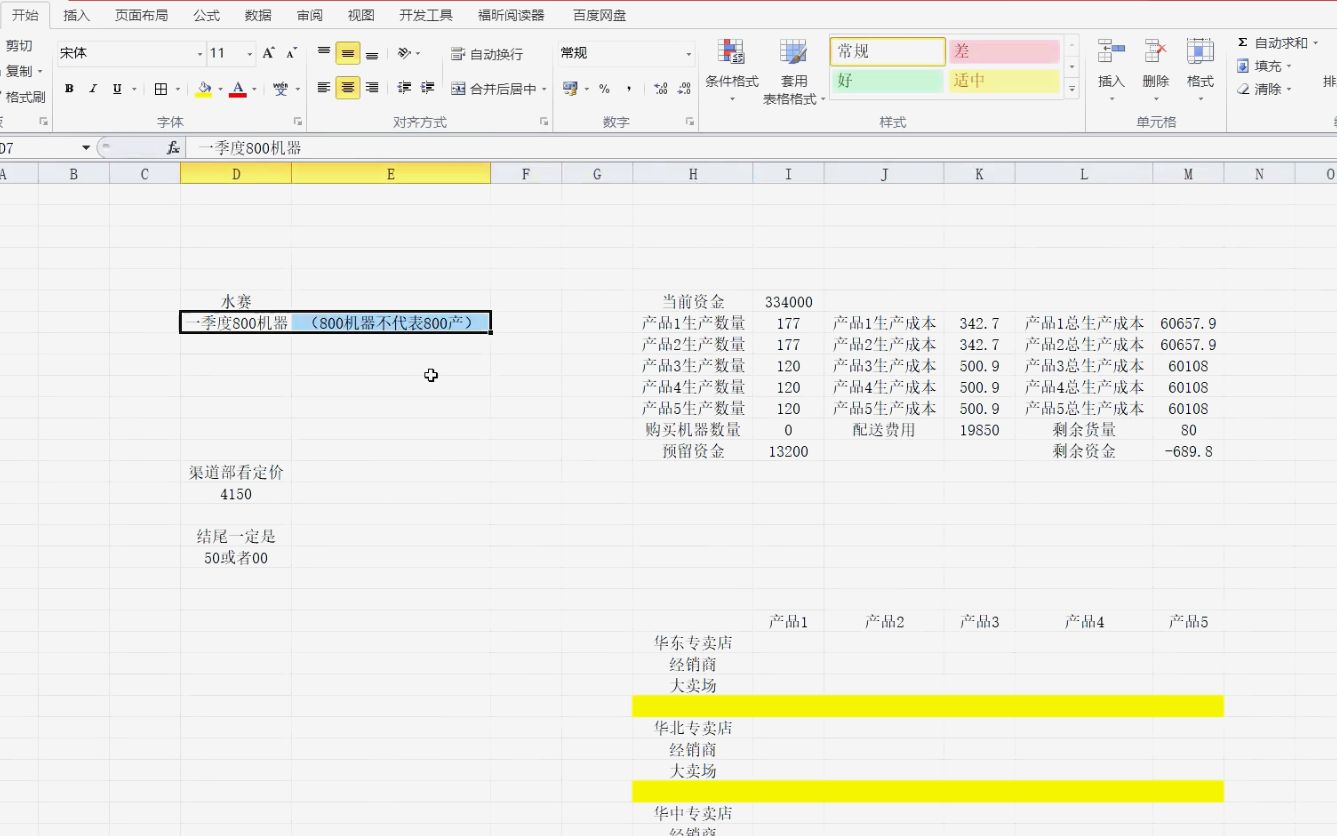Toggle middle vertical alignment
Screen dimensions: 1337x836
348,53
